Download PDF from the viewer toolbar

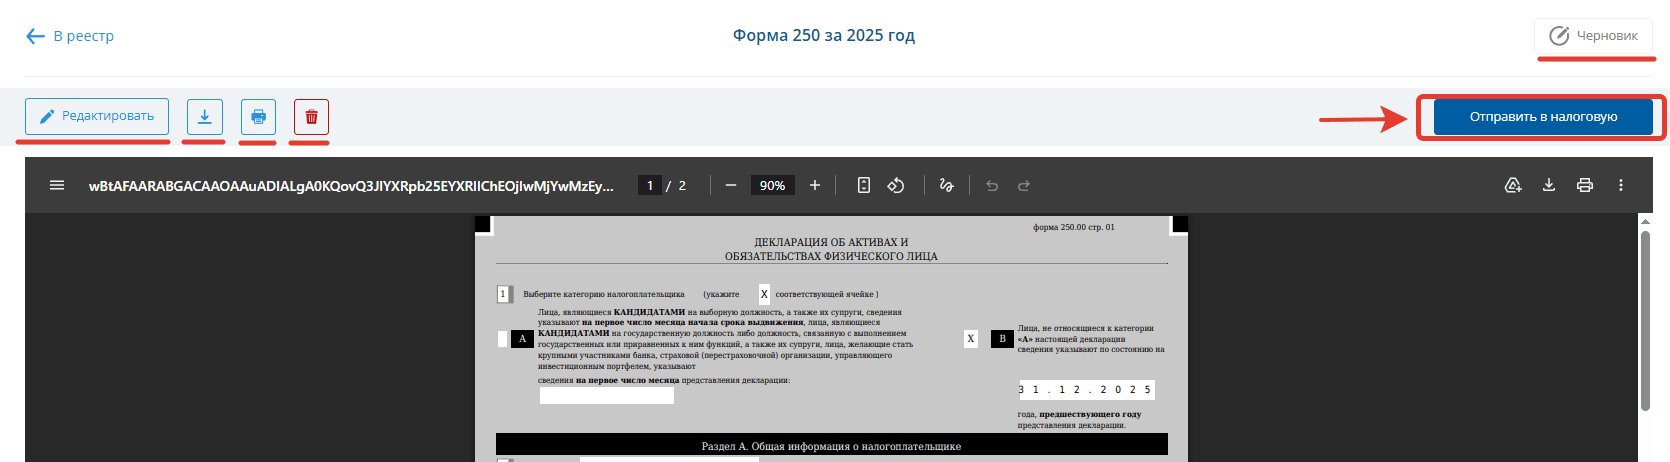click(1549, 185)
